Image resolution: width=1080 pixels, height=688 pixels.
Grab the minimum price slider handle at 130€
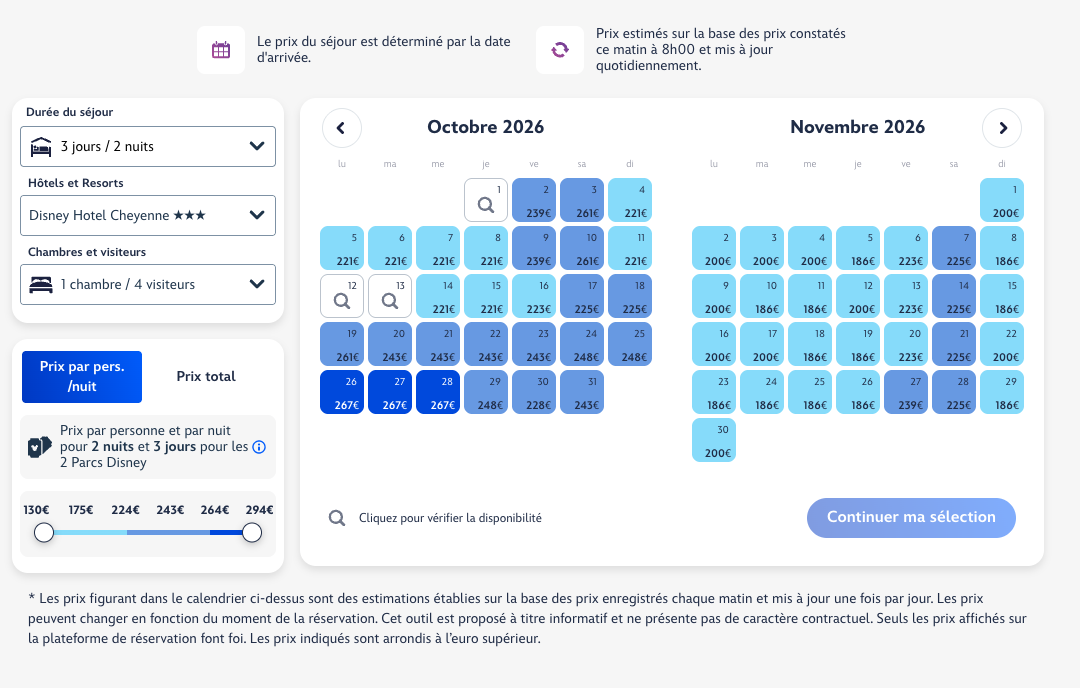[x=44, y=532]
